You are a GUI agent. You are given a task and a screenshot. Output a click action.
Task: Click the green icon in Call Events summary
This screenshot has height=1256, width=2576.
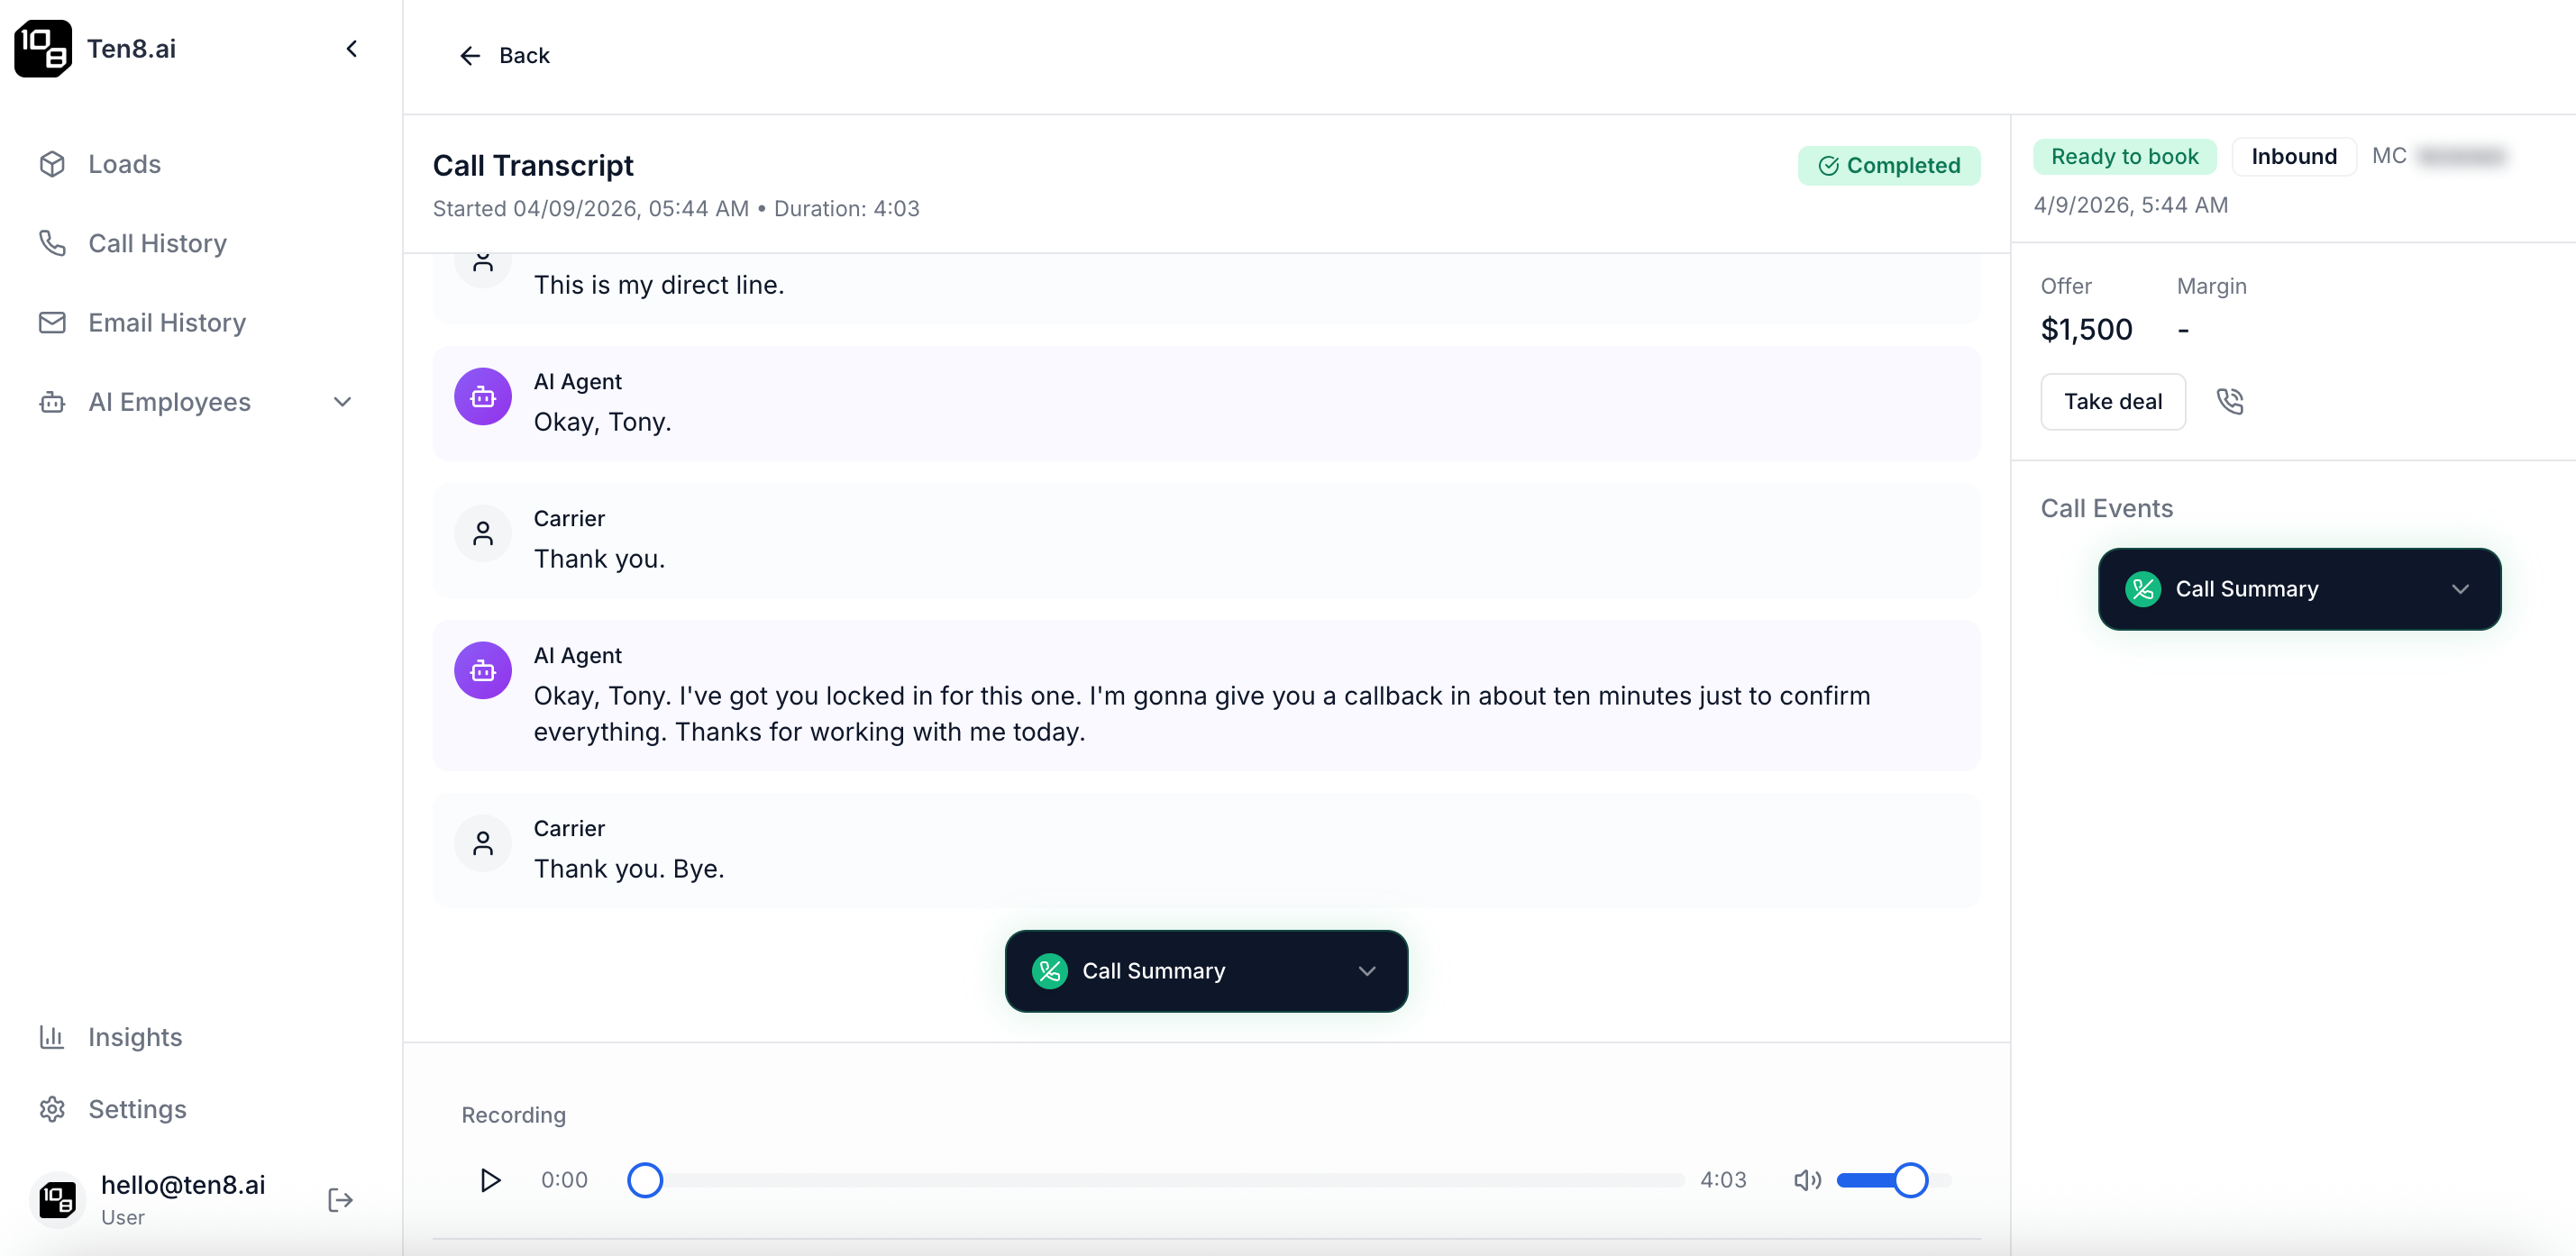pos(2143,589)
